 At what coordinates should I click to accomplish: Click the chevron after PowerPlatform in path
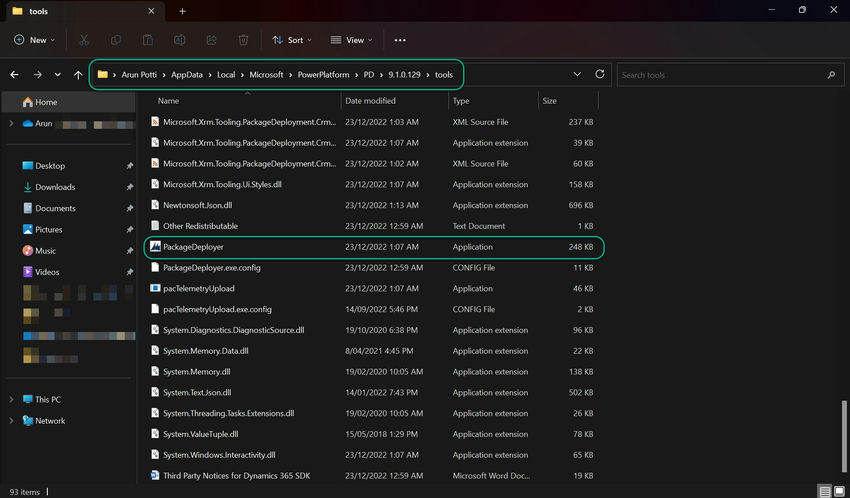(356, 75)
